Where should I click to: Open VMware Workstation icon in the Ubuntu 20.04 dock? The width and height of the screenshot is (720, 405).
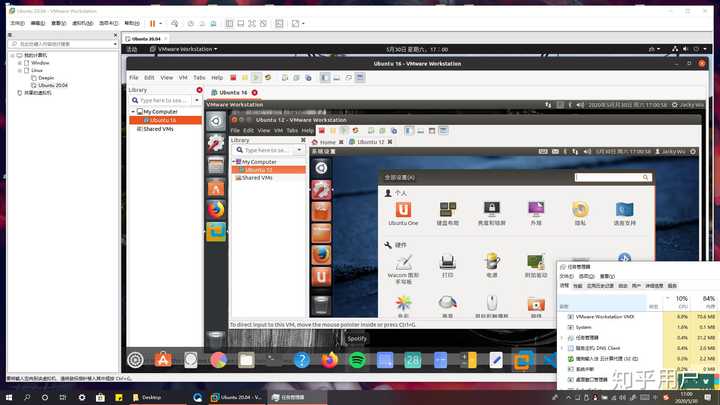coord(523,360)
